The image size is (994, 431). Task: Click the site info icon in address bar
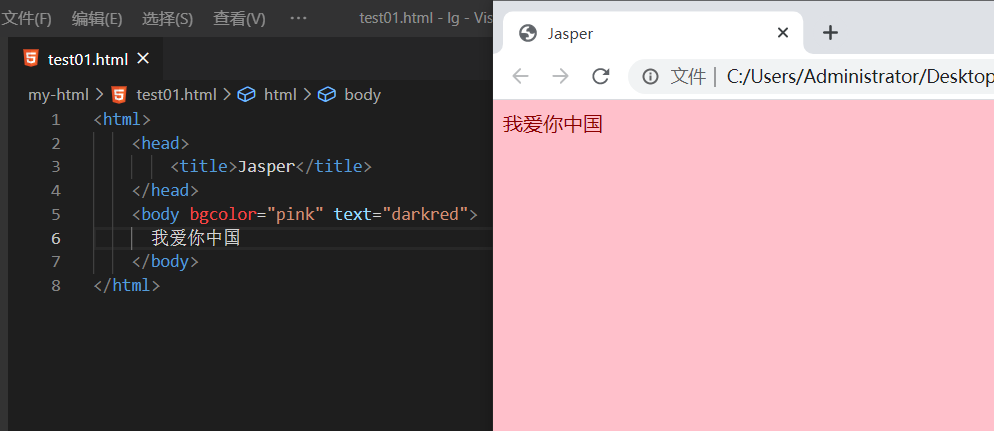[x=651, y=77]
